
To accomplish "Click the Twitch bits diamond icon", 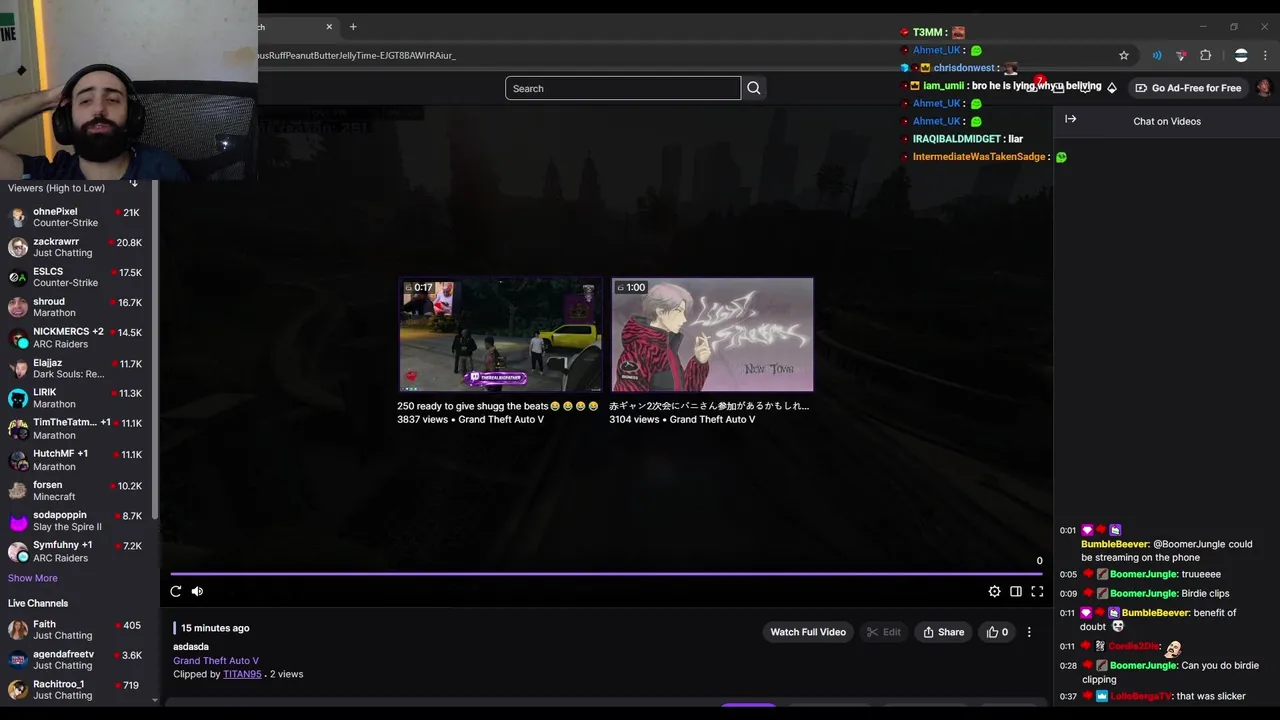I will (x=1111, y=88).
